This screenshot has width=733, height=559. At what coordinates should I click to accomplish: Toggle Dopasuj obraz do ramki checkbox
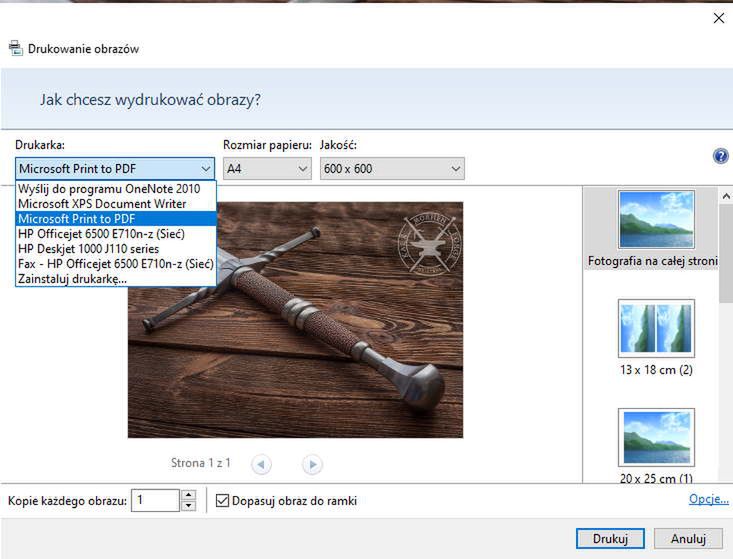pyautogui.click(x=223, y=501)
